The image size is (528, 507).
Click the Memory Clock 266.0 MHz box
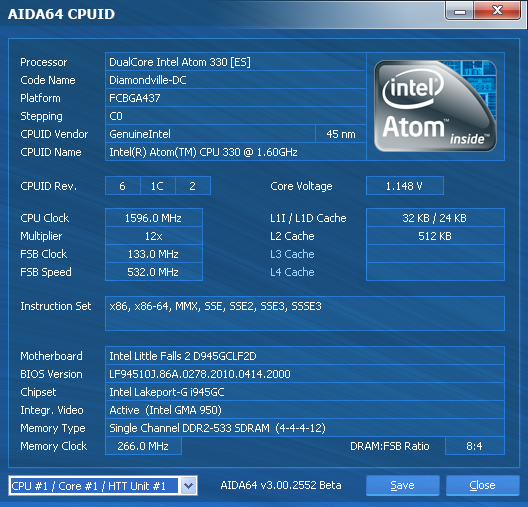(x=143, y=446)
